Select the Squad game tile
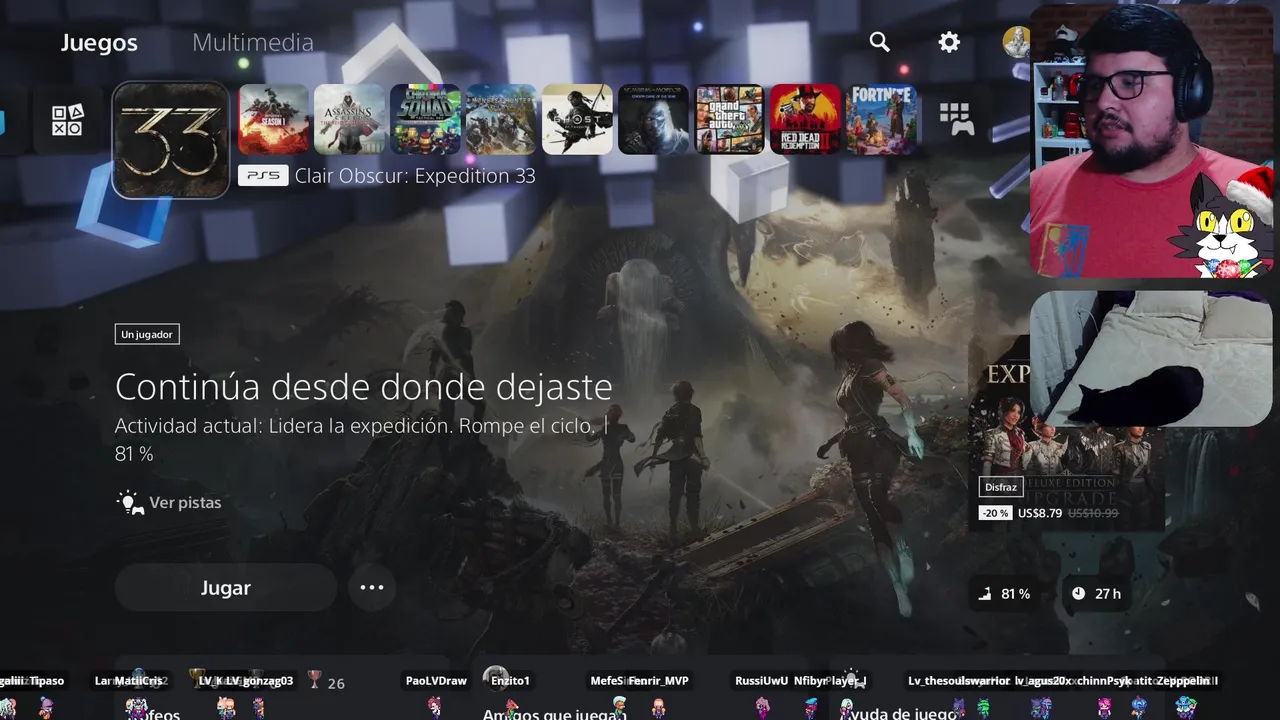Screen dimensions: 1280x720 [426, 119]
